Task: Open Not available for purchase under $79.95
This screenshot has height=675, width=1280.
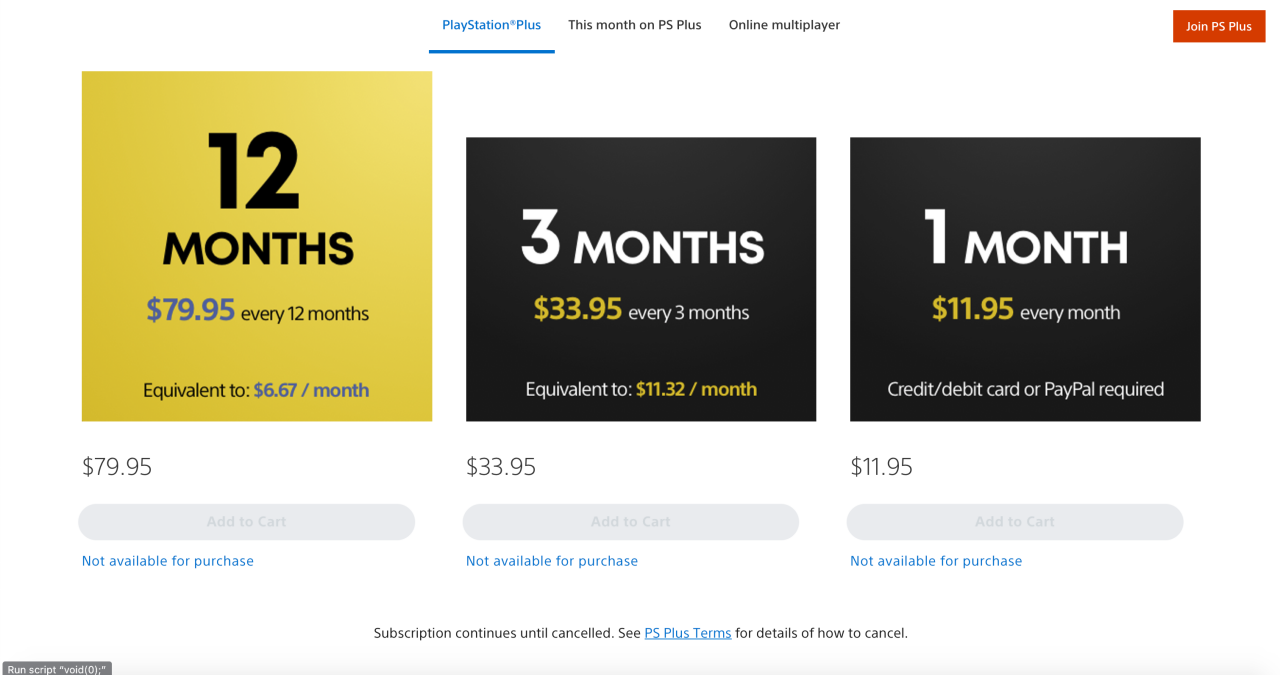Action: 168,561
